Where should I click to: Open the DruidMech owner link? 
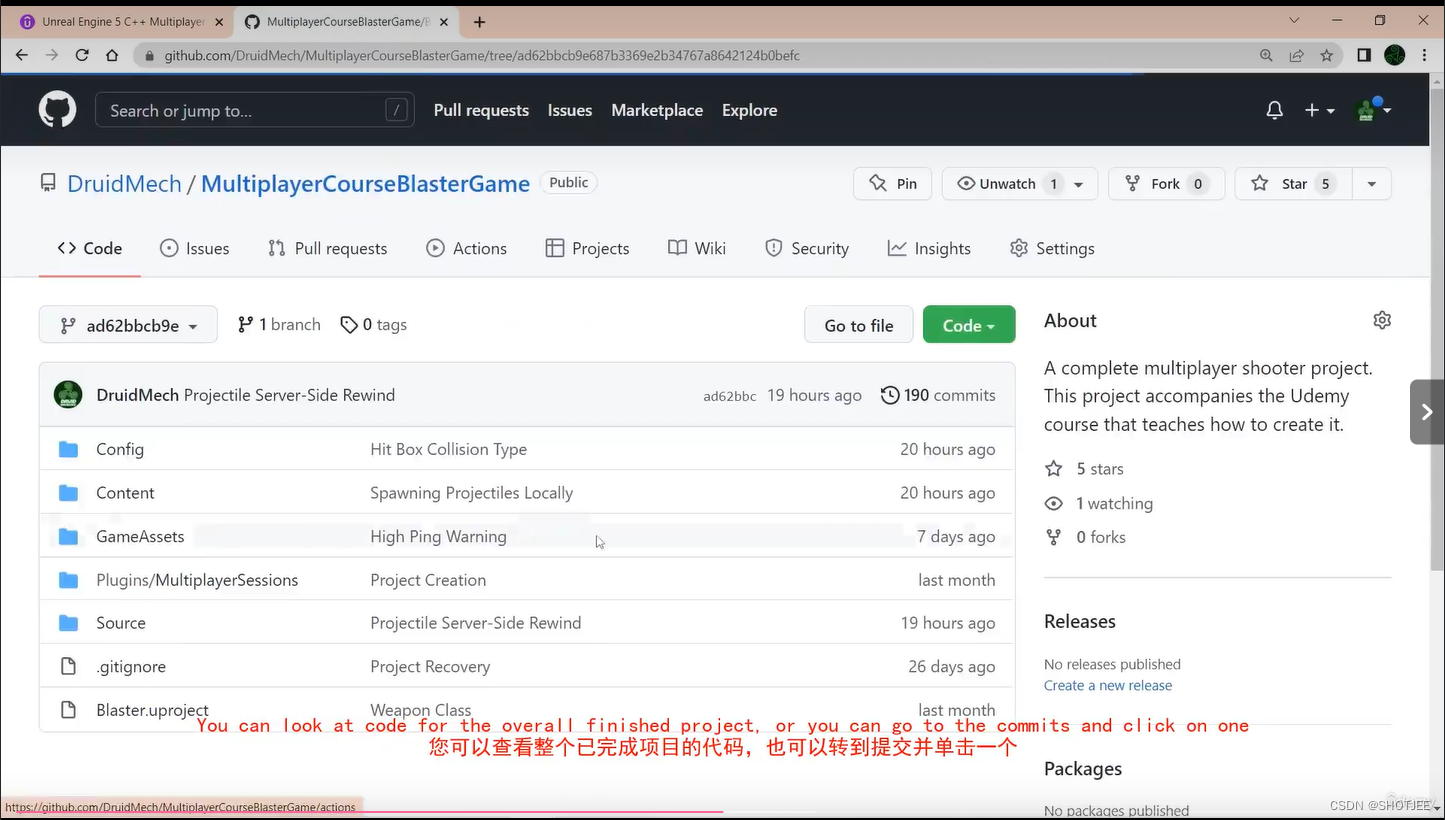pyautogui.click(x=124, y=184)
